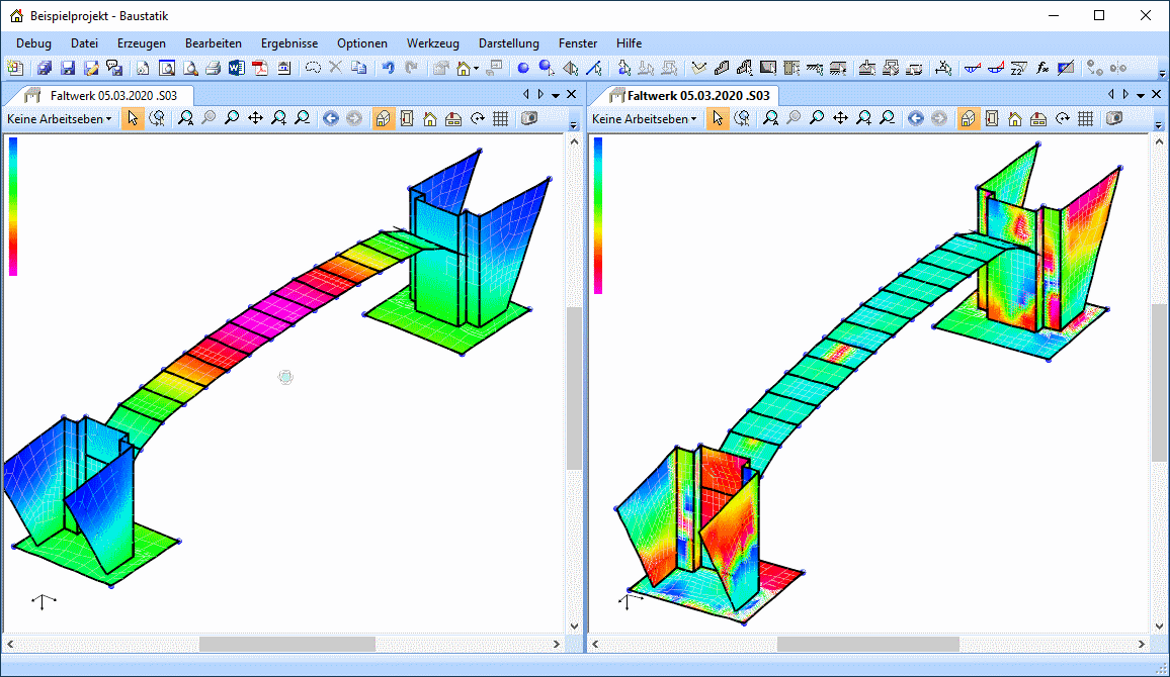1170x677 pixels.
Task: Export to PDF using the PDF icon
Action: 260,68
